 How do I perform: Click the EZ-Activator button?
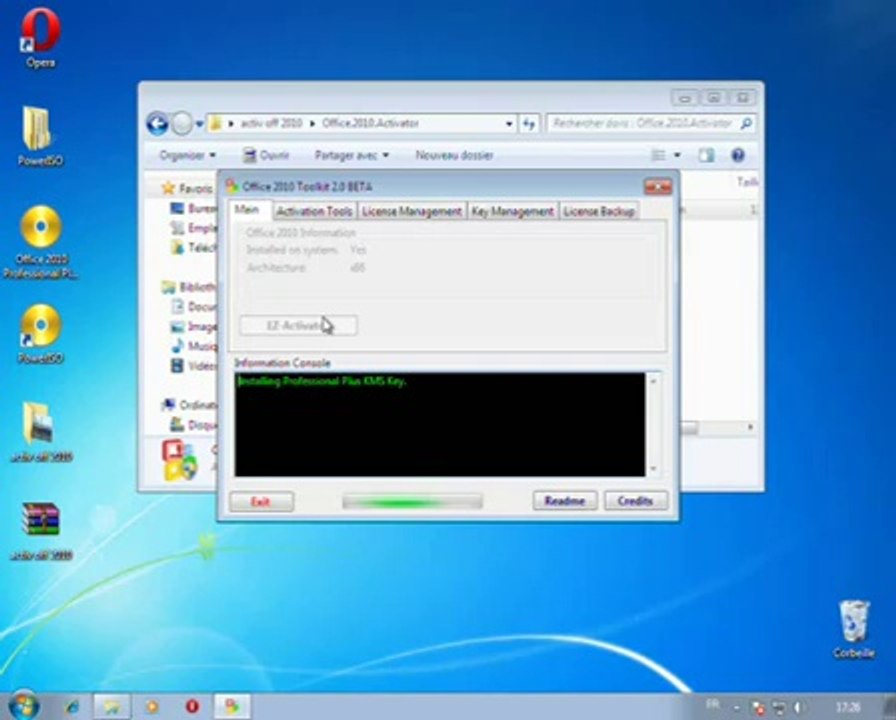click(298, 325)
